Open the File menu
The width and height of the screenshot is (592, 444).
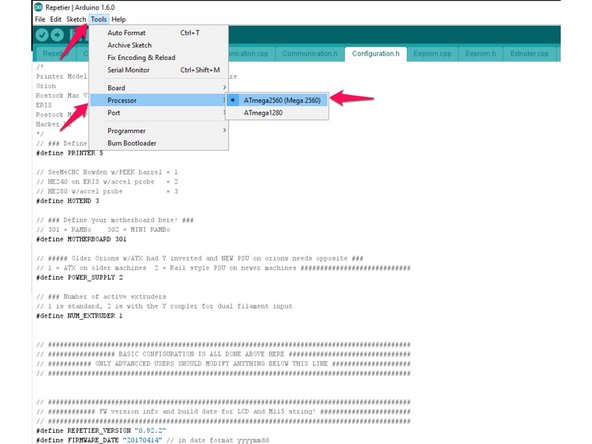(x=40, y=19)
